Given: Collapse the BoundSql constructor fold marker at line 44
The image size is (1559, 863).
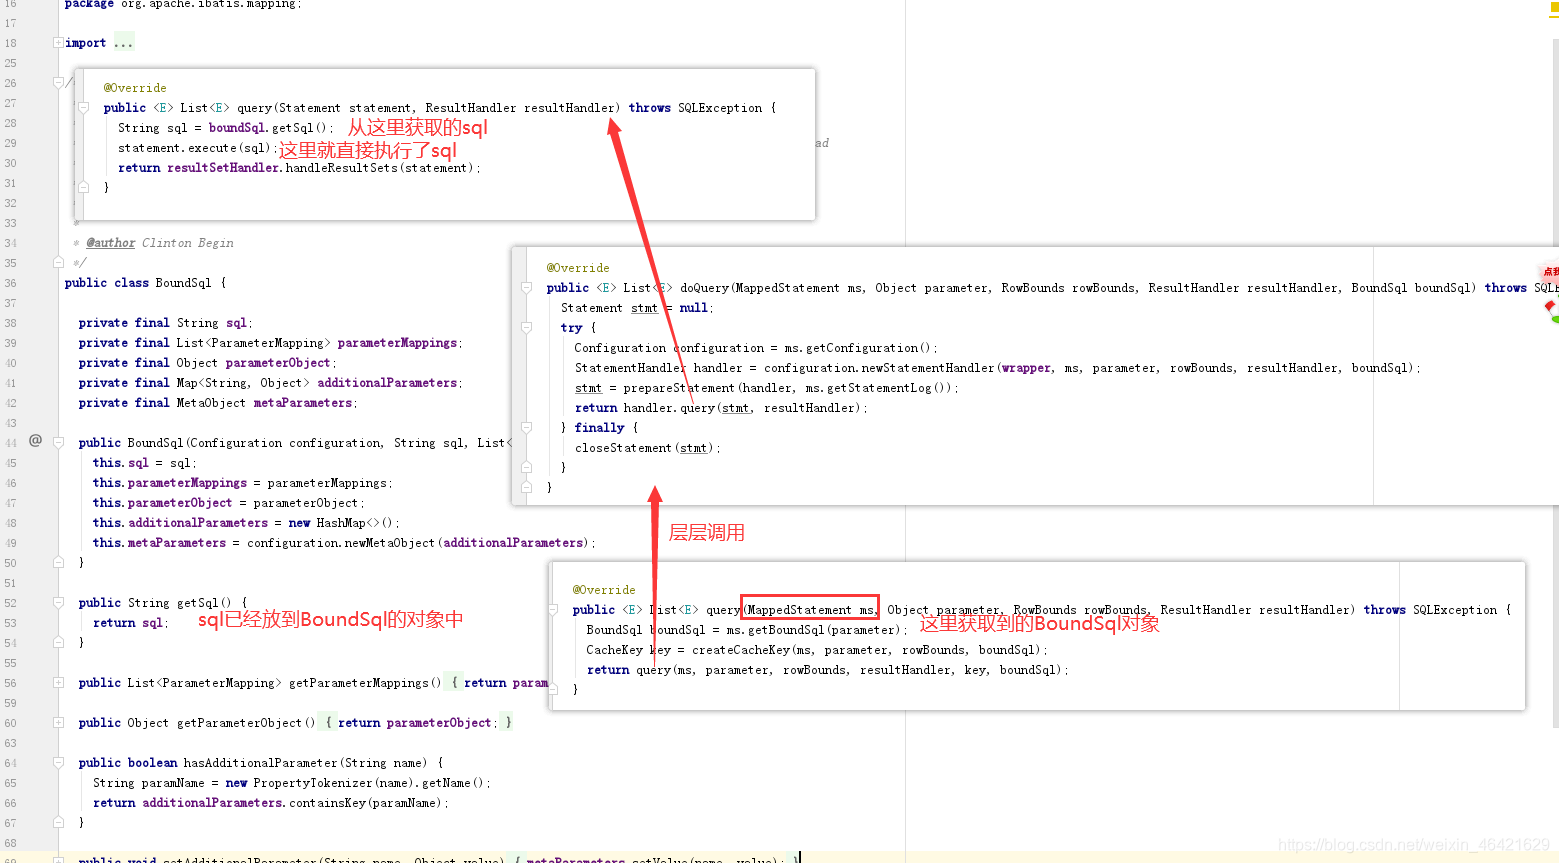Looking at the screenshot, I should tap(56, 442).
